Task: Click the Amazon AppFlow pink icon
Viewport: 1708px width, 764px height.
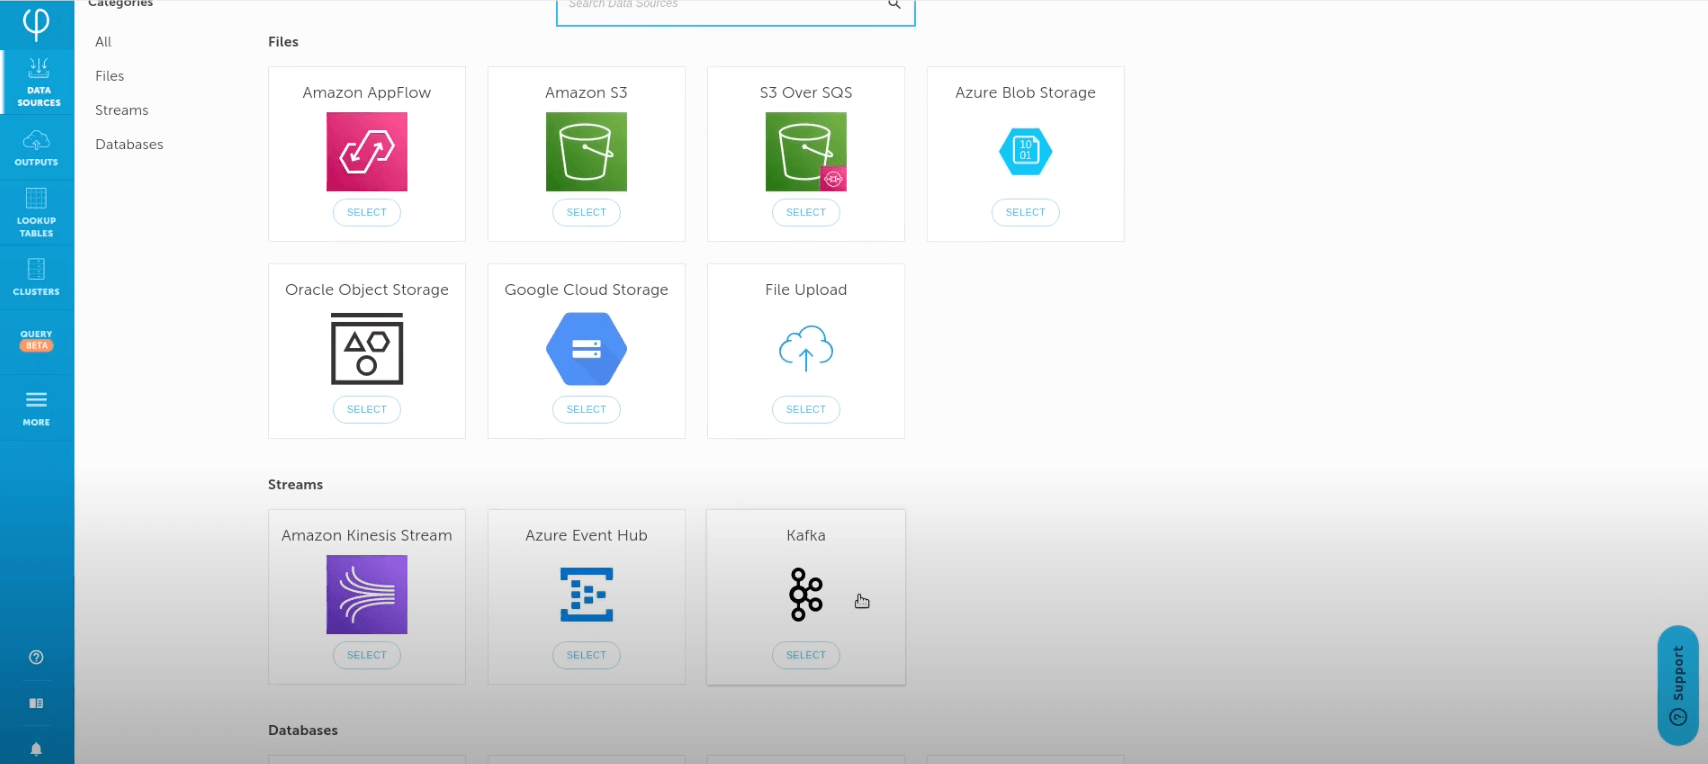Action: (x=367, y=151)
